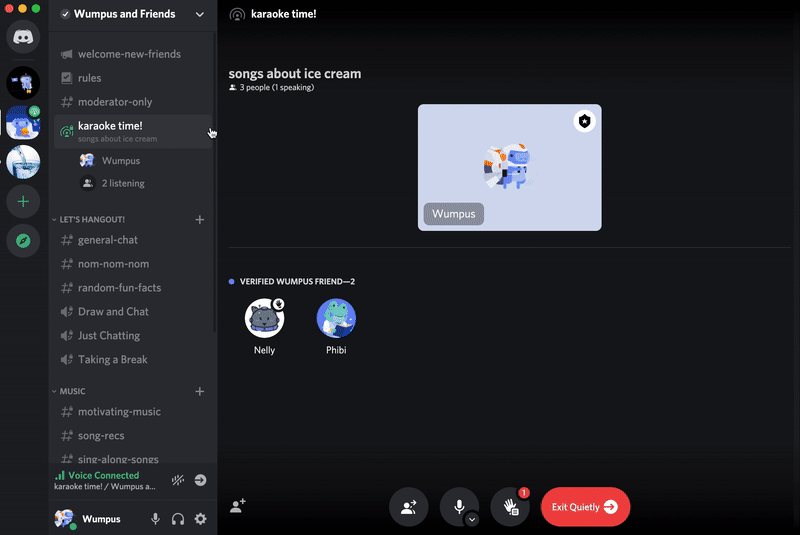The image size is (800, 535).
Task: Select the karaoke time! stage channel
Action: pyautogui.click(x=133, y=132)
